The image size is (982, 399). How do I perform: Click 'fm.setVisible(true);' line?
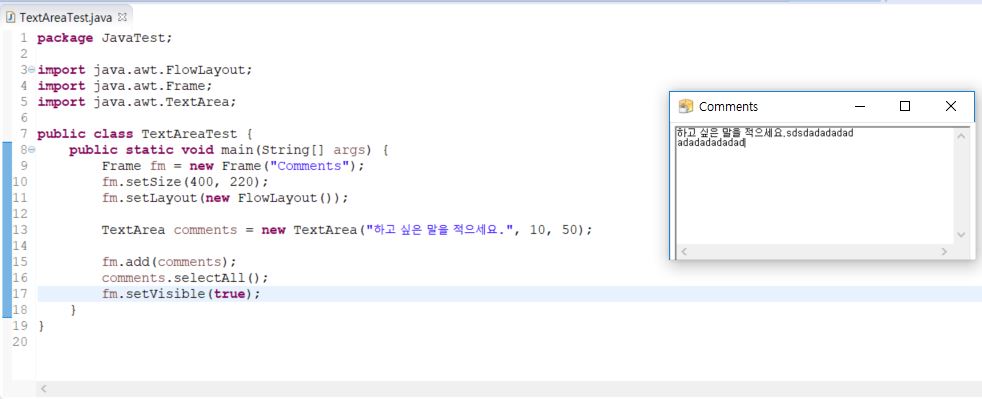[x=180, y=294]
